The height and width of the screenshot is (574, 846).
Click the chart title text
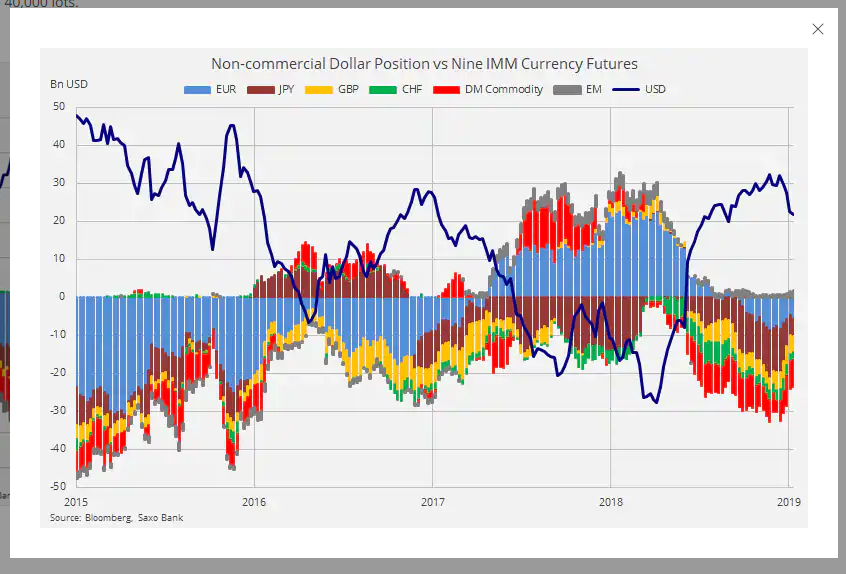coord(424,64)
